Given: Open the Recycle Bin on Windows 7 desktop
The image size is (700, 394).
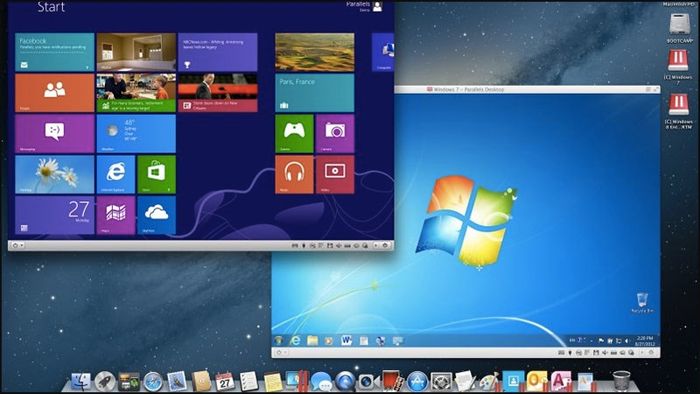Looking at the screenshot, I should [x=642, y=302].
